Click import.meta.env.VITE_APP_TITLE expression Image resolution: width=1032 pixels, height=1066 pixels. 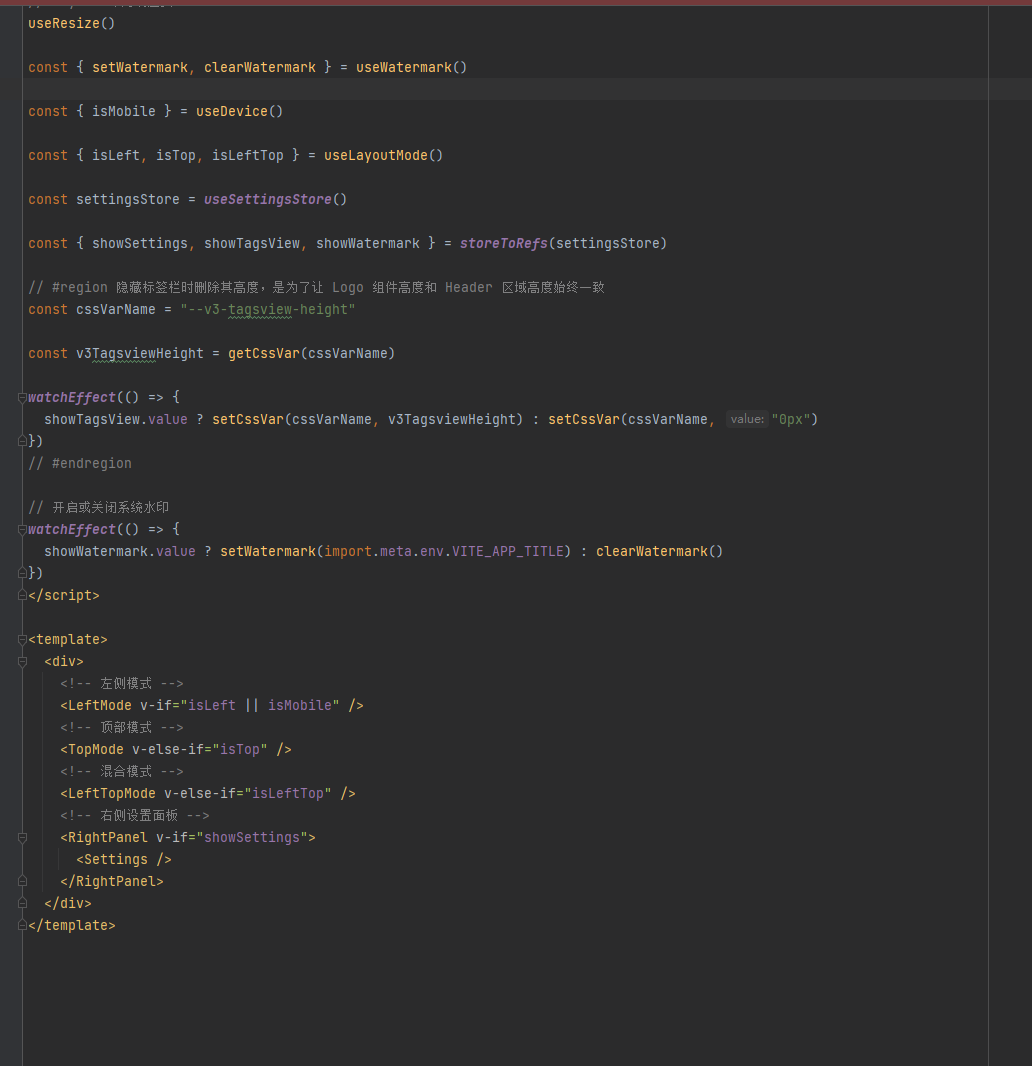point(443,551)
